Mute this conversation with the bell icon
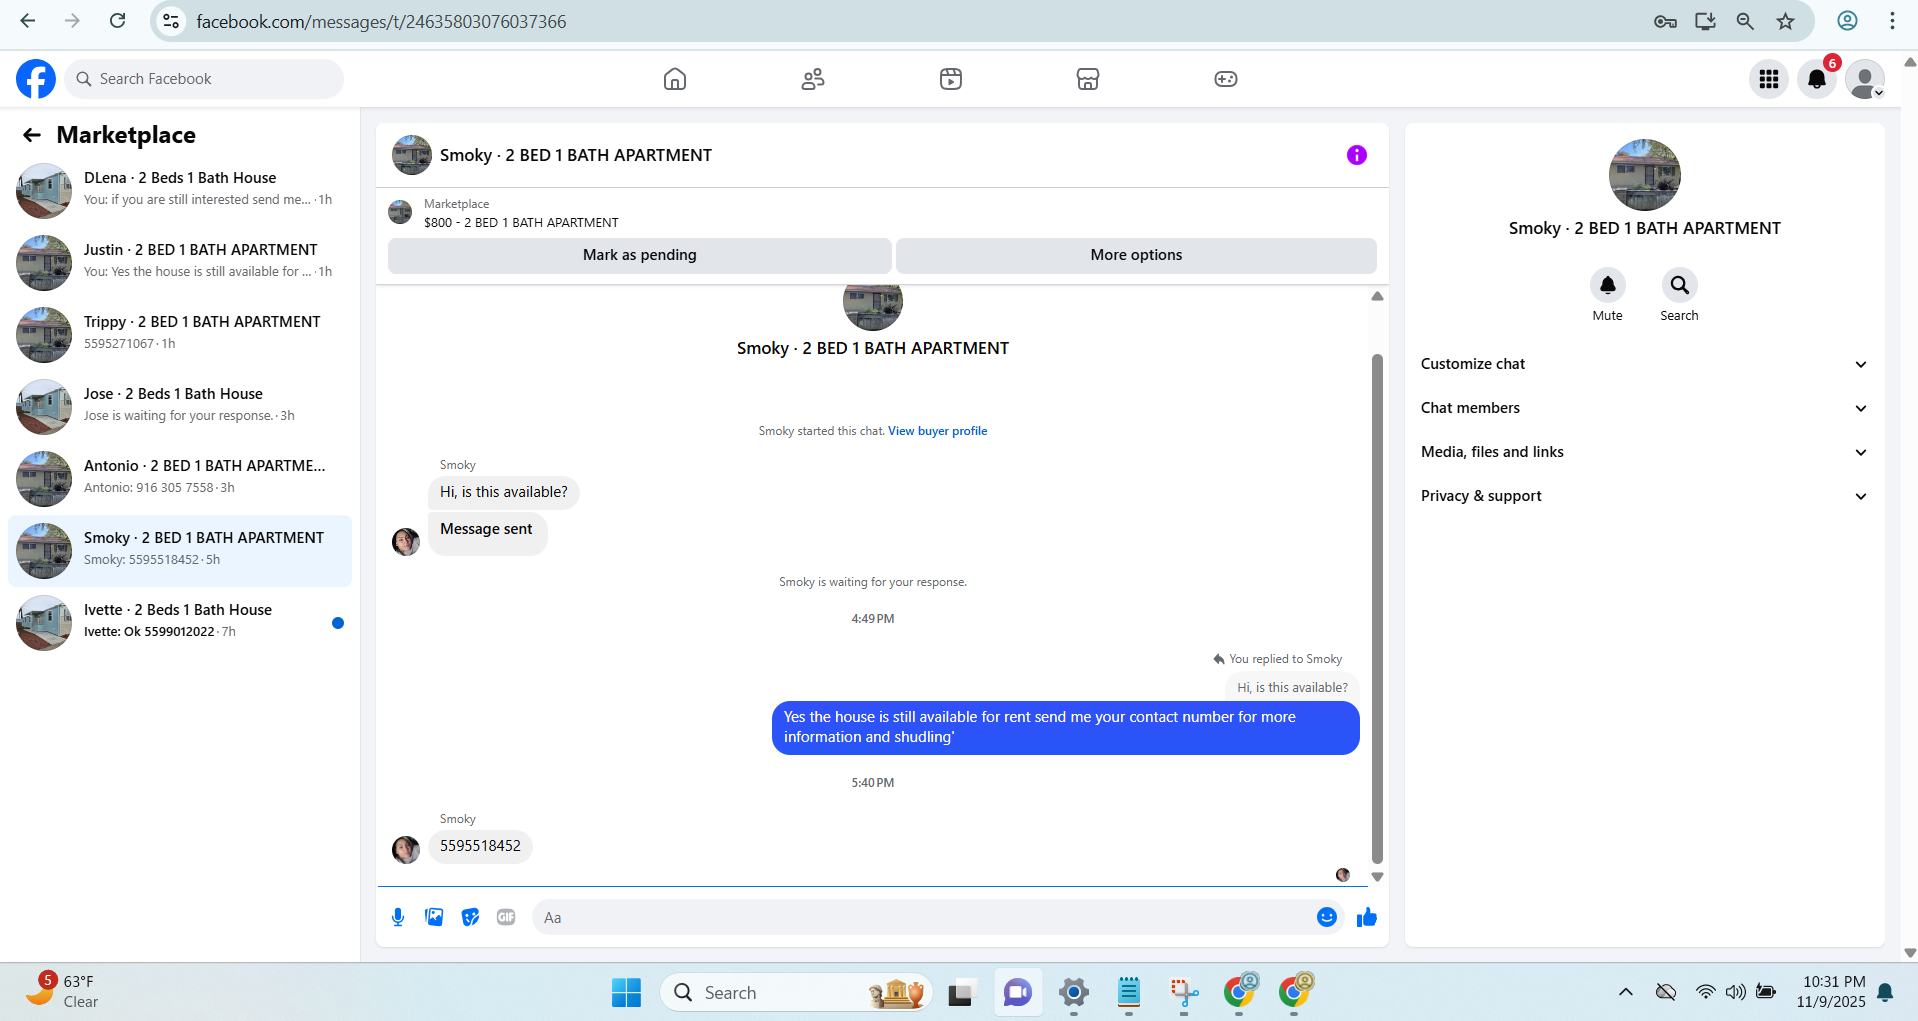Viewport: 1918px width, 1021px height. point(1607,285)
